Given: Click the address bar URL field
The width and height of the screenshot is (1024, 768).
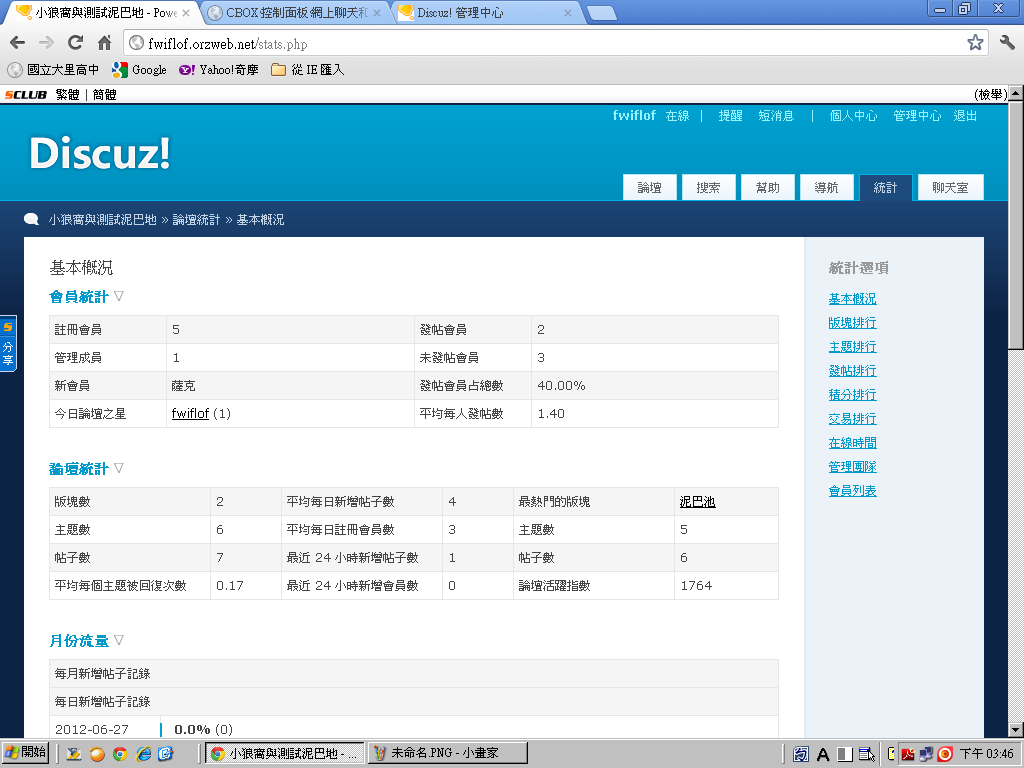Looking at the screenshot, I should [x=550, y=44].
